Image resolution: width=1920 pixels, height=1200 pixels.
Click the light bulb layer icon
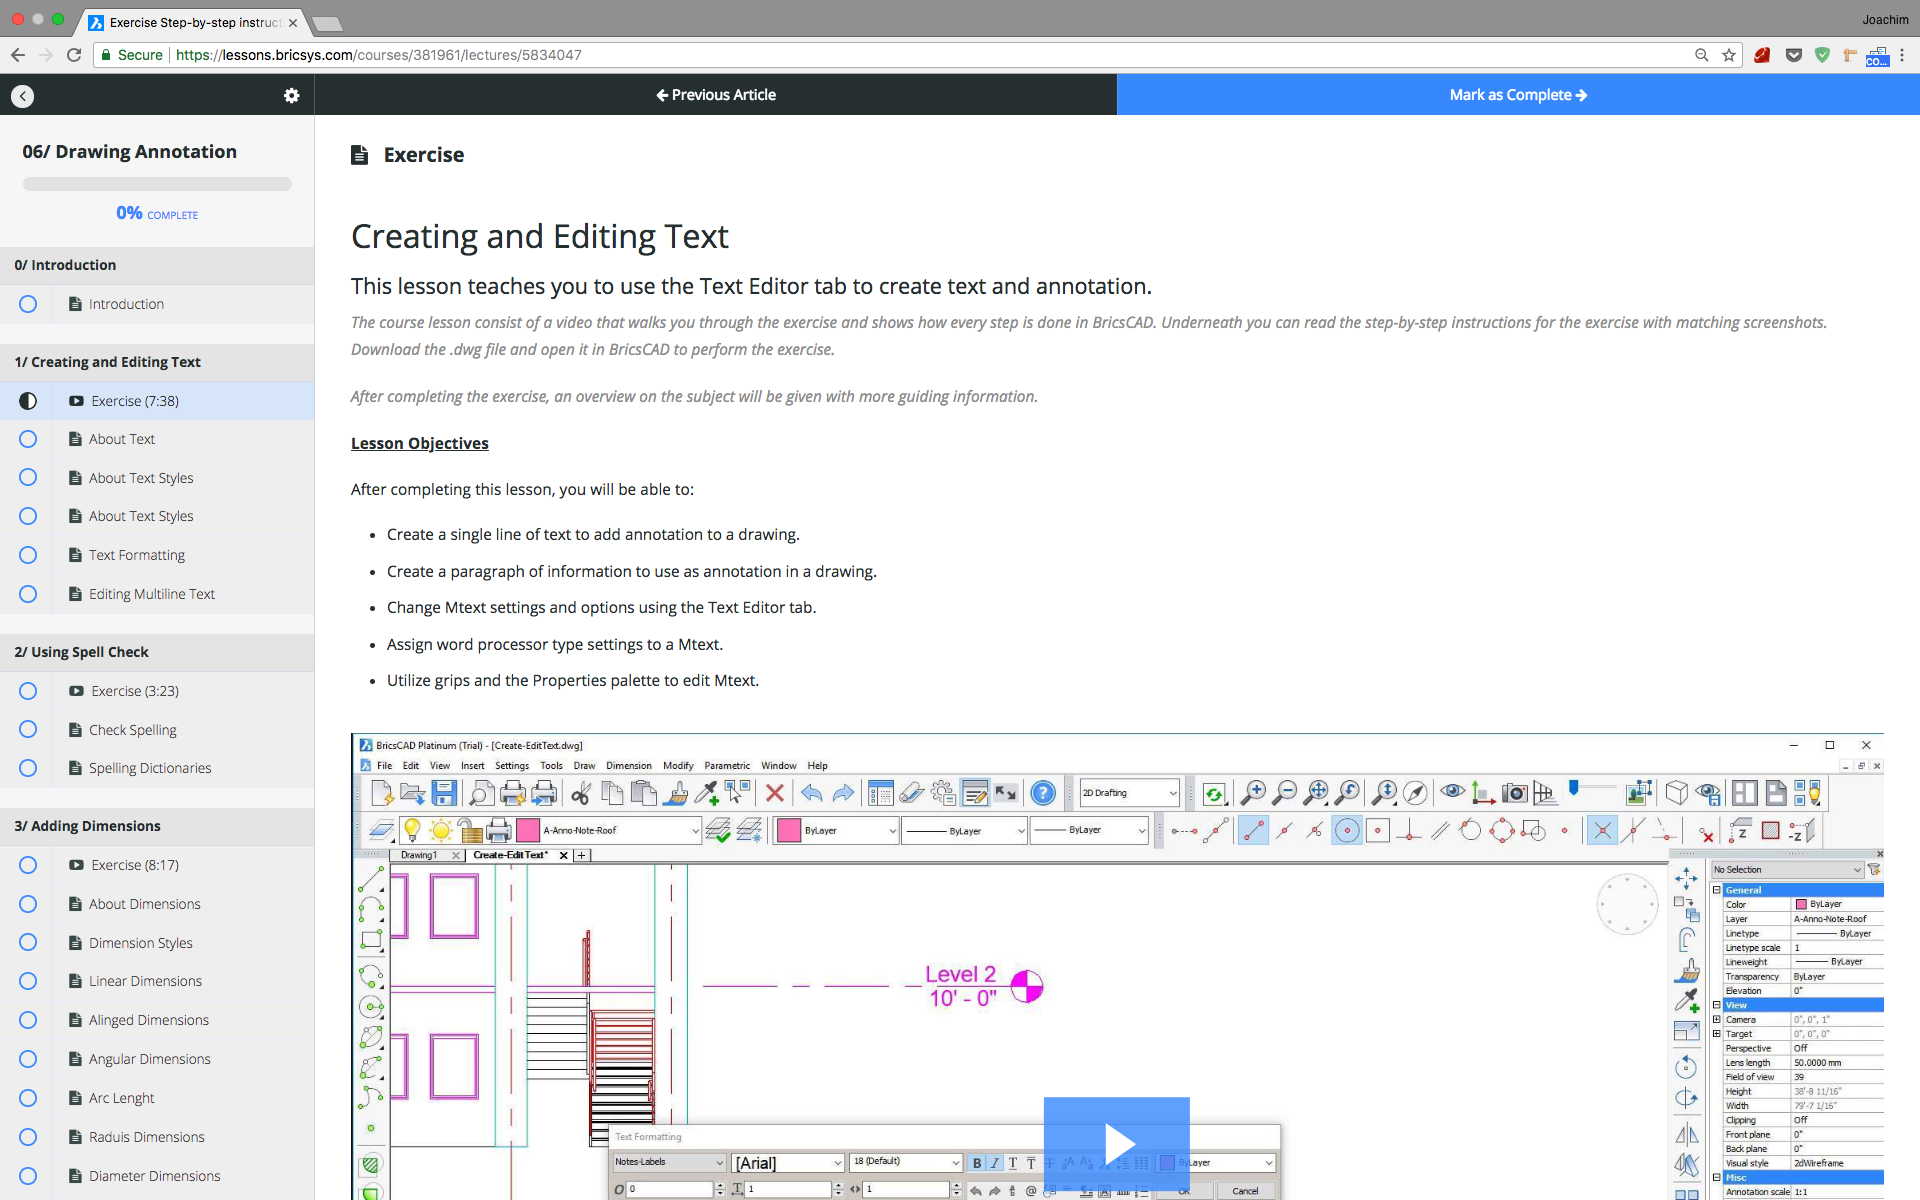[x=411, y=830]
